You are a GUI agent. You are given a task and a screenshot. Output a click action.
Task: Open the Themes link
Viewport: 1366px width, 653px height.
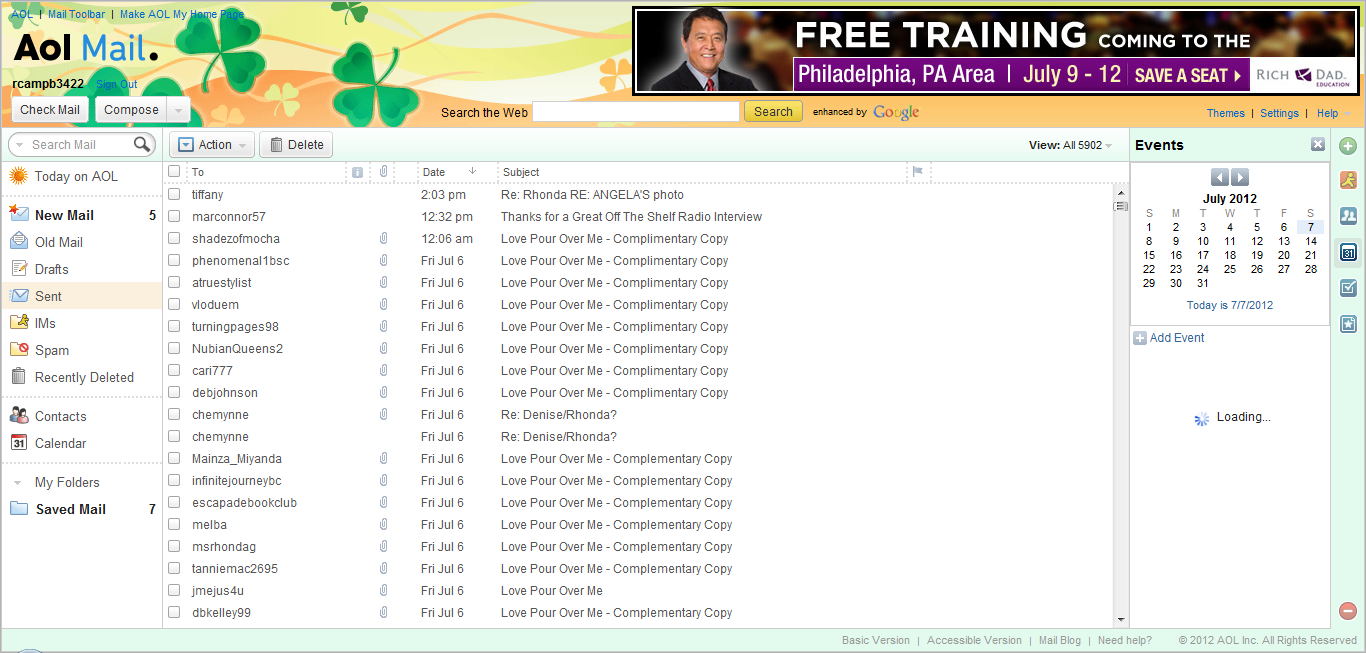point(1226,113)
